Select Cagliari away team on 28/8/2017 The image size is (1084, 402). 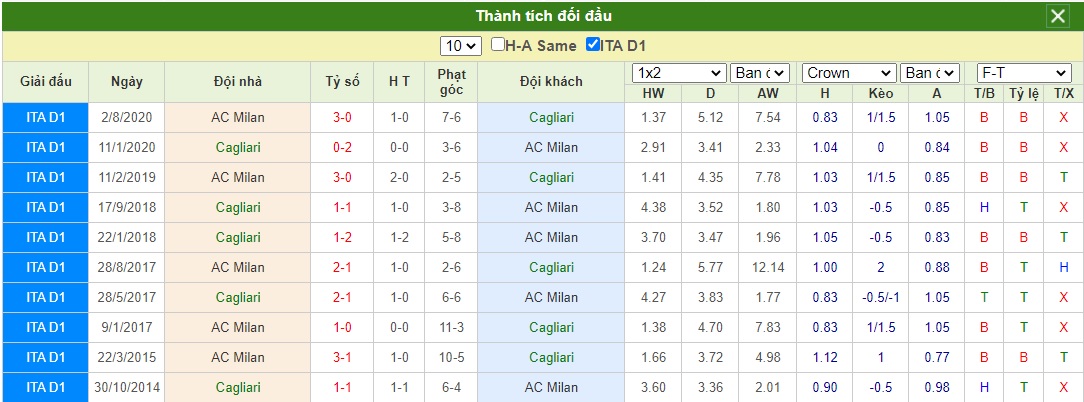click(551, 267)
